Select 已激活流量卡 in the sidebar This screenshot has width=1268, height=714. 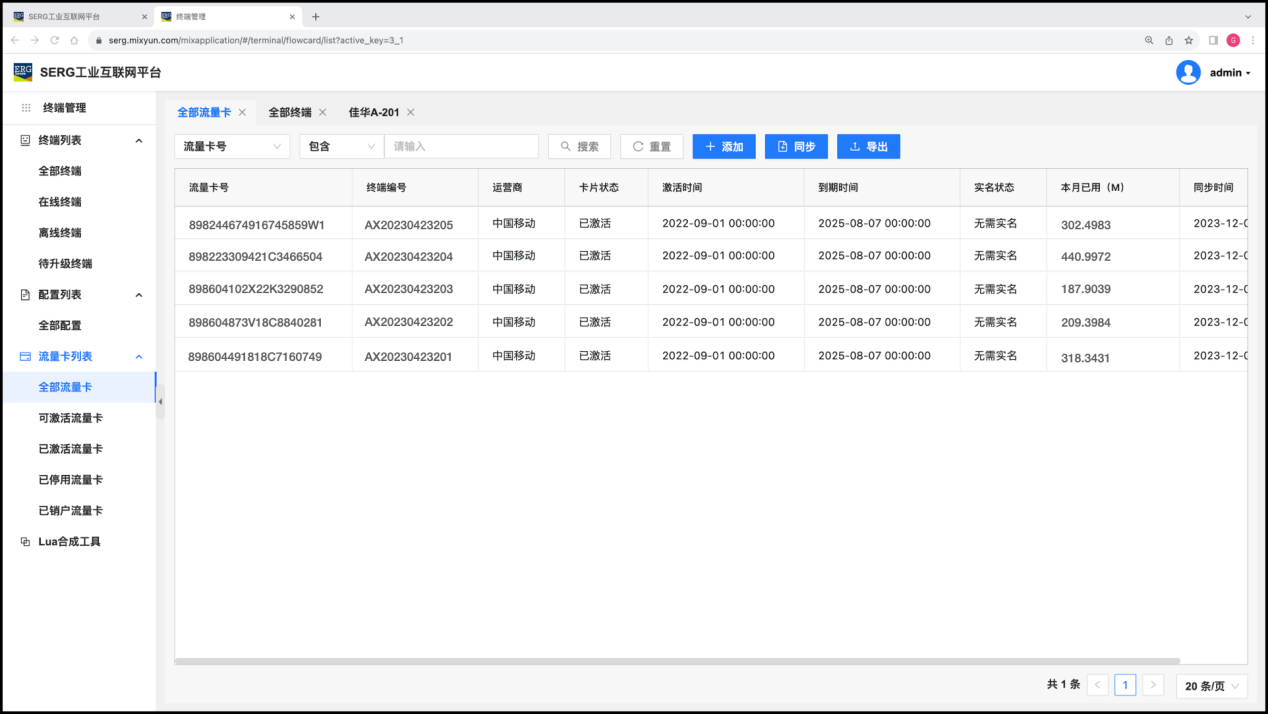pos(70,449)
